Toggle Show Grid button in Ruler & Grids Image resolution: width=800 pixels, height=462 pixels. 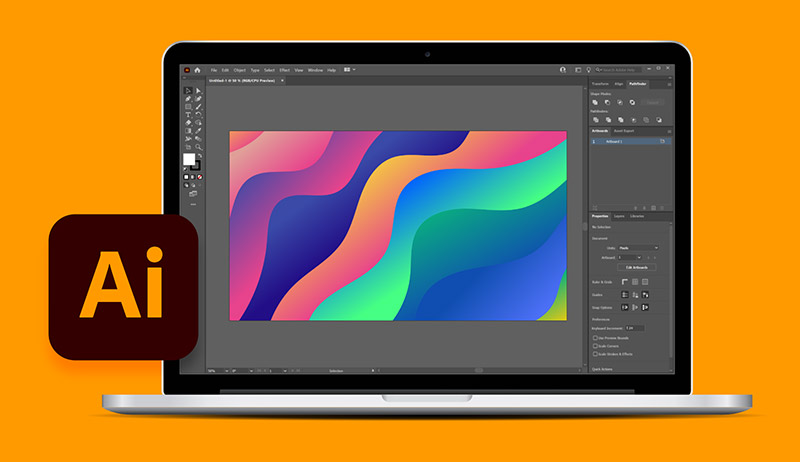coord(635,282)
